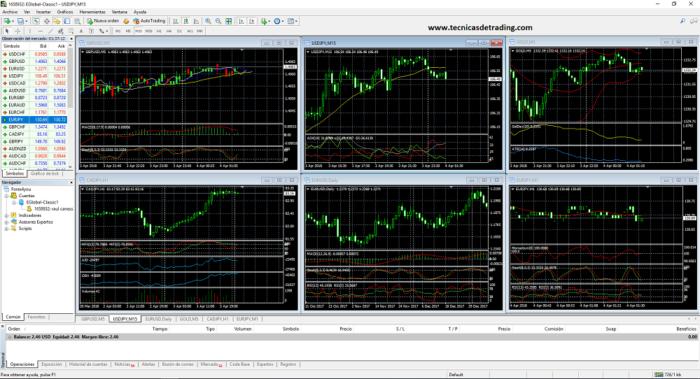700x379 pixels.
Task: Switch to the EURUSD,Daily chart tab
Action: 158,319
